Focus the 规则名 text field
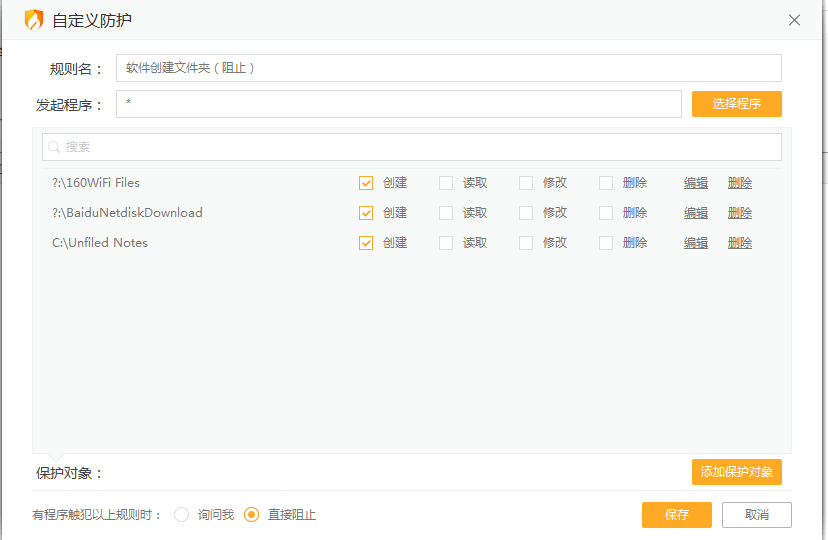This screenshot has width=828, height=540. click(448, 68)
